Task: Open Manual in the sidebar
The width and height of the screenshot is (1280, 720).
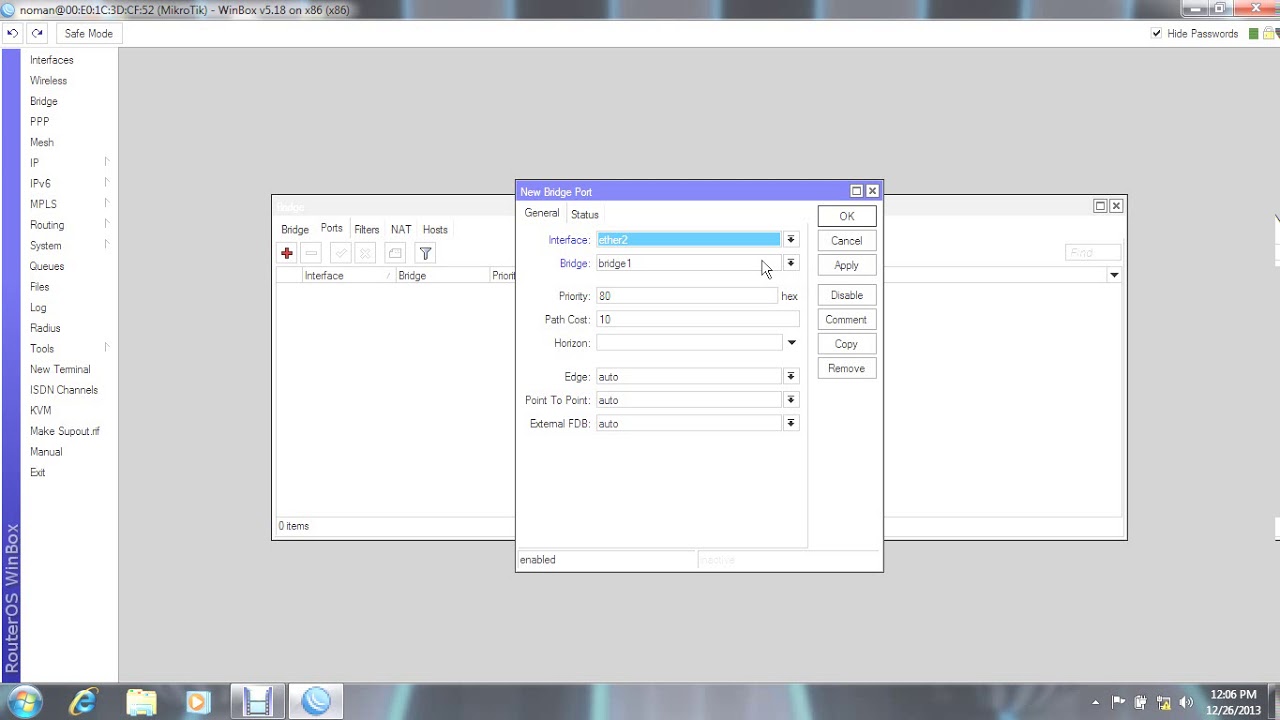Action: click(46, 452)
